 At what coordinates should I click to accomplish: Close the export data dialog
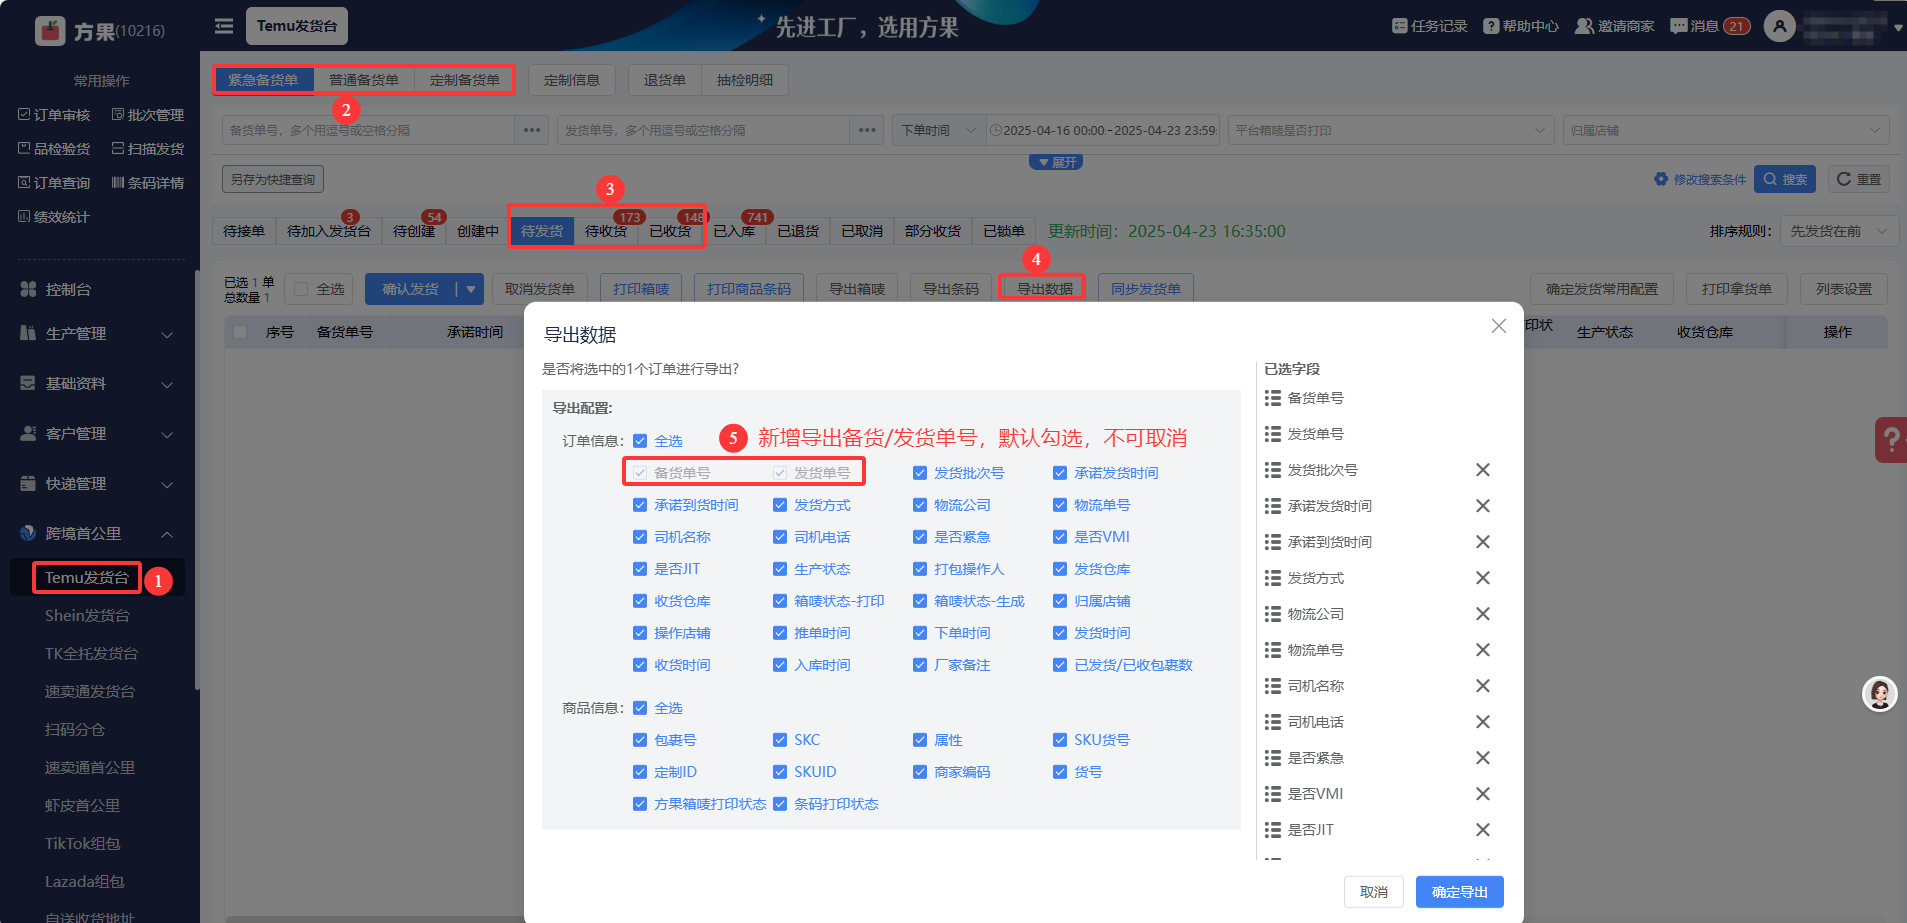tap(1498, 326)
